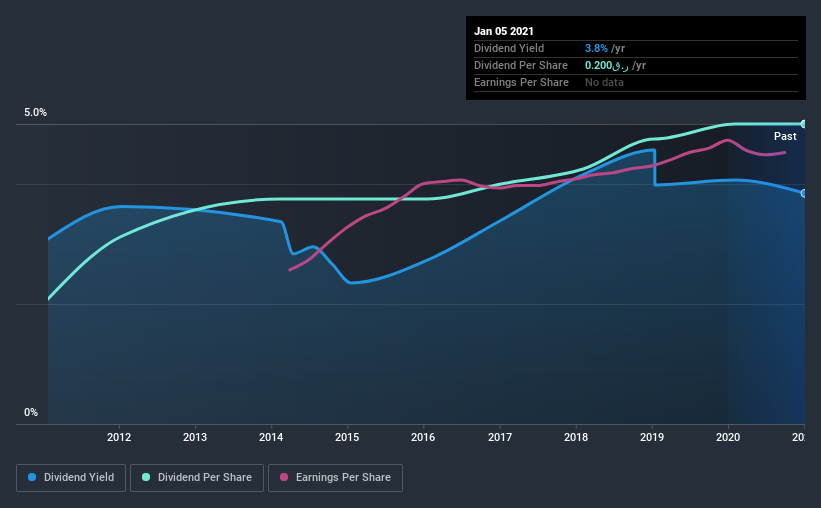
Task: Click the 2014 x-axis label
Action: 271,437
